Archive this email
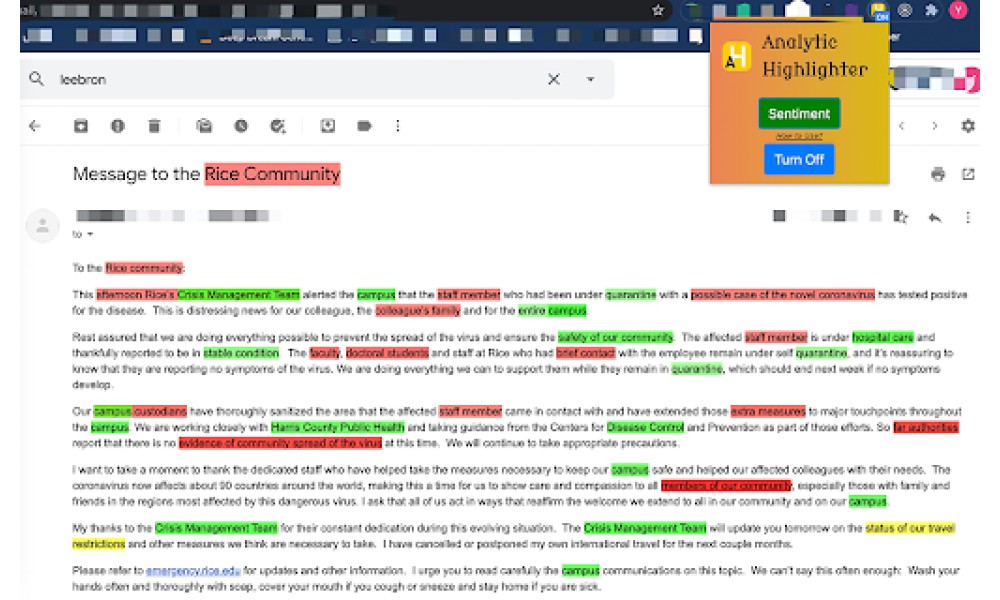This screenshot has height=600, width=1000. (81, 126)
